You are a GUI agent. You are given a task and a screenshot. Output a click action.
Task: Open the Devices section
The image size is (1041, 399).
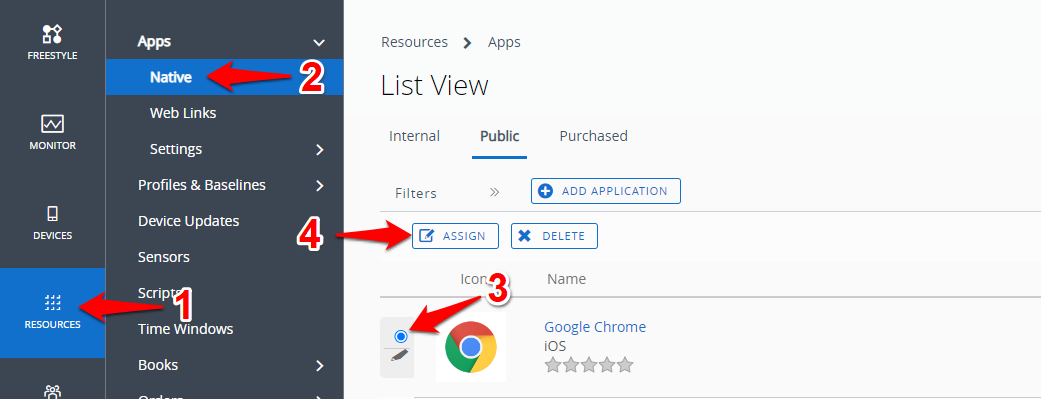52,223
